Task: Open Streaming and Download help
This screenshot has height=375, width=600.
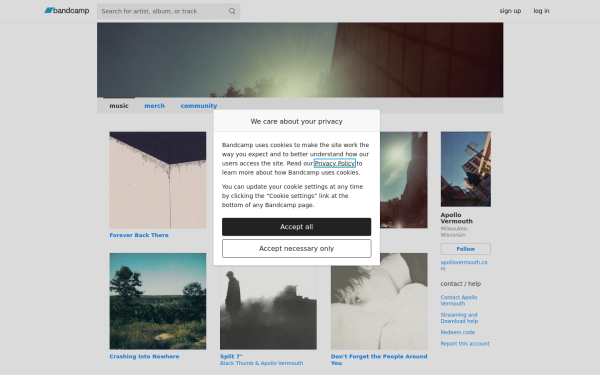Action: click(459, 318)
